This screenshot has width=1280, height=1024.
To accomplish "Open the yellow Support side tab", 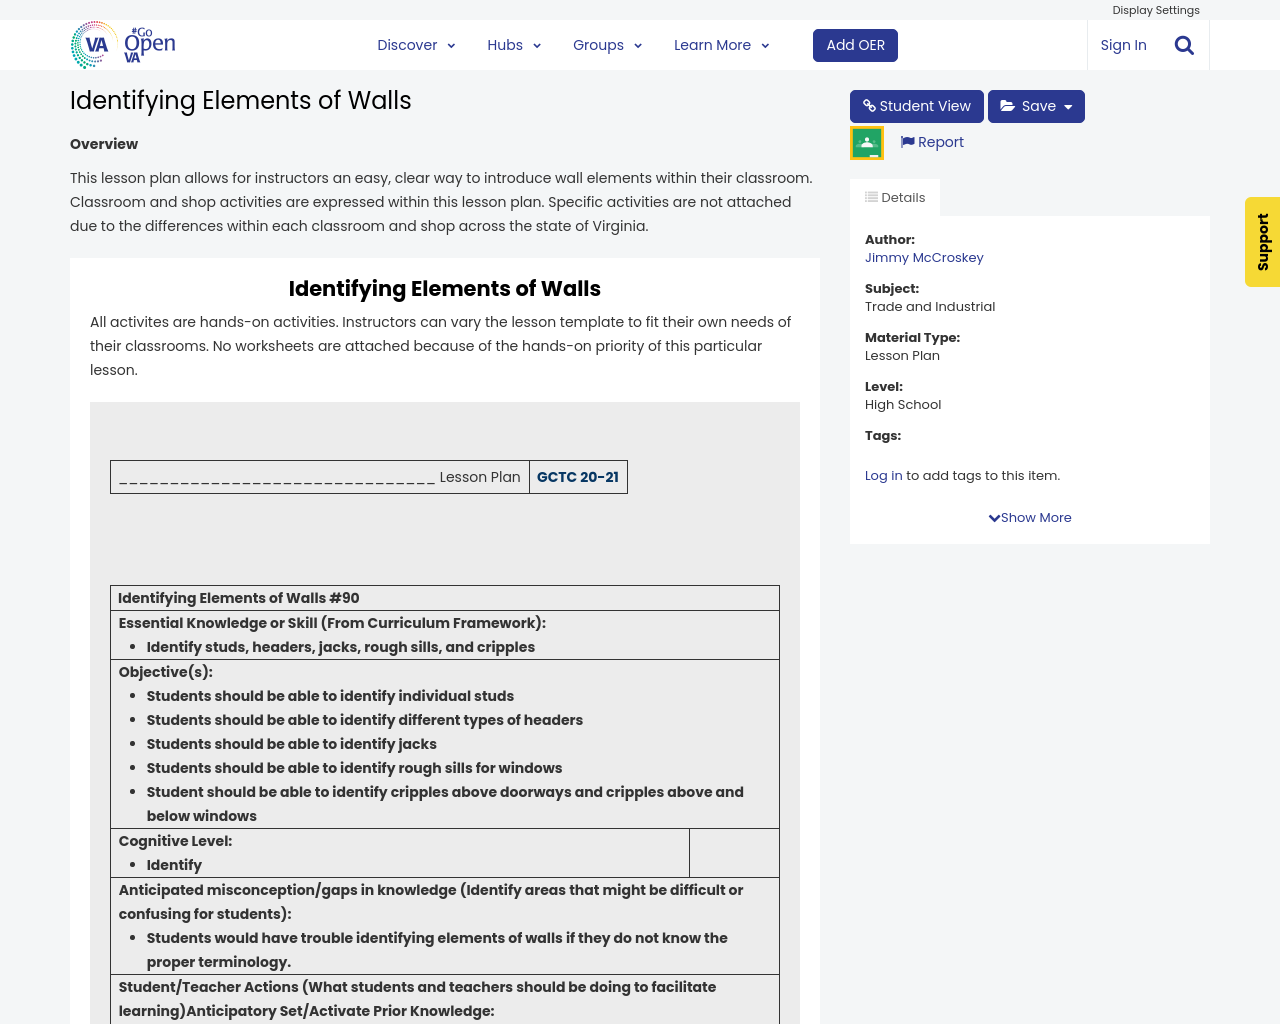I will coord(1262,242).
